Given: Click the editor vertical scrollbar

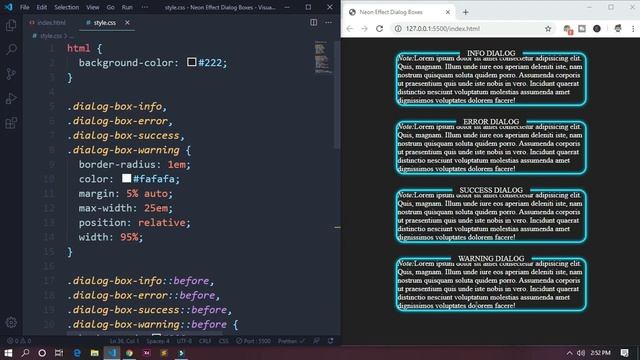Looking at the screenshot, I should 337,95.
